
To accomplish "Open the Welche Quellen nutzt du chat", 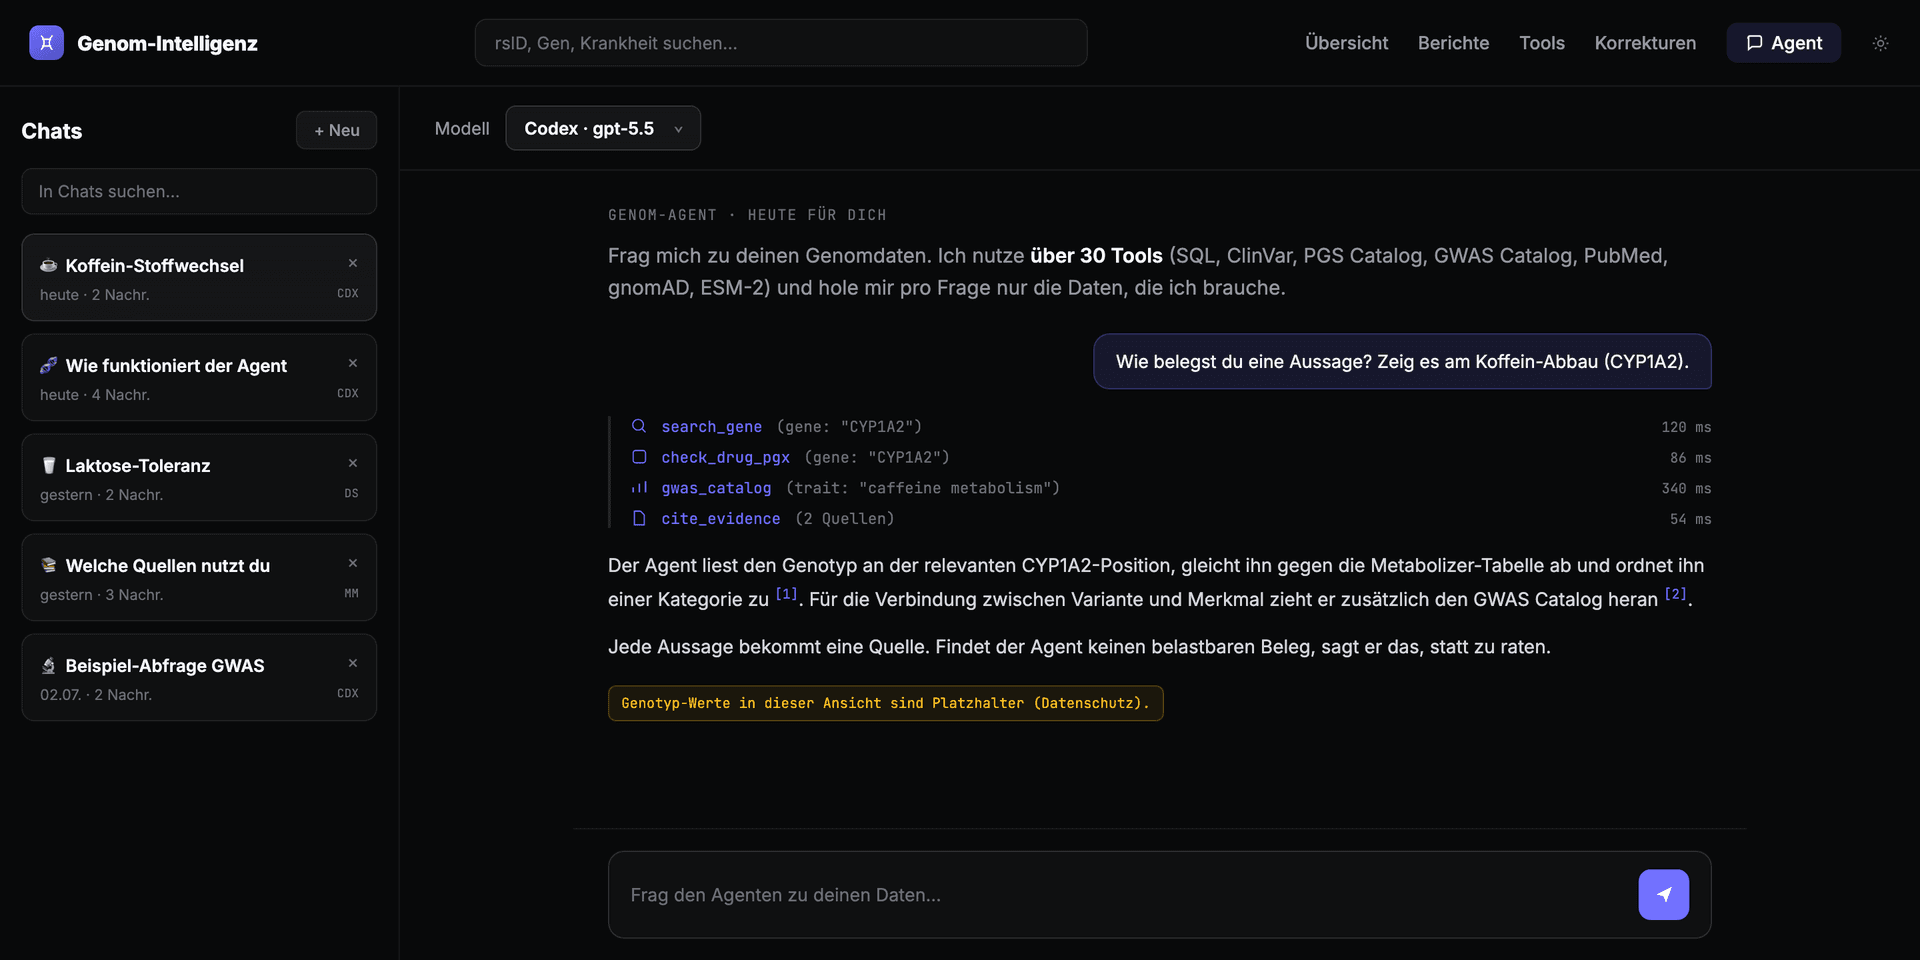I will pyautogui.click(x=199, y=577).
